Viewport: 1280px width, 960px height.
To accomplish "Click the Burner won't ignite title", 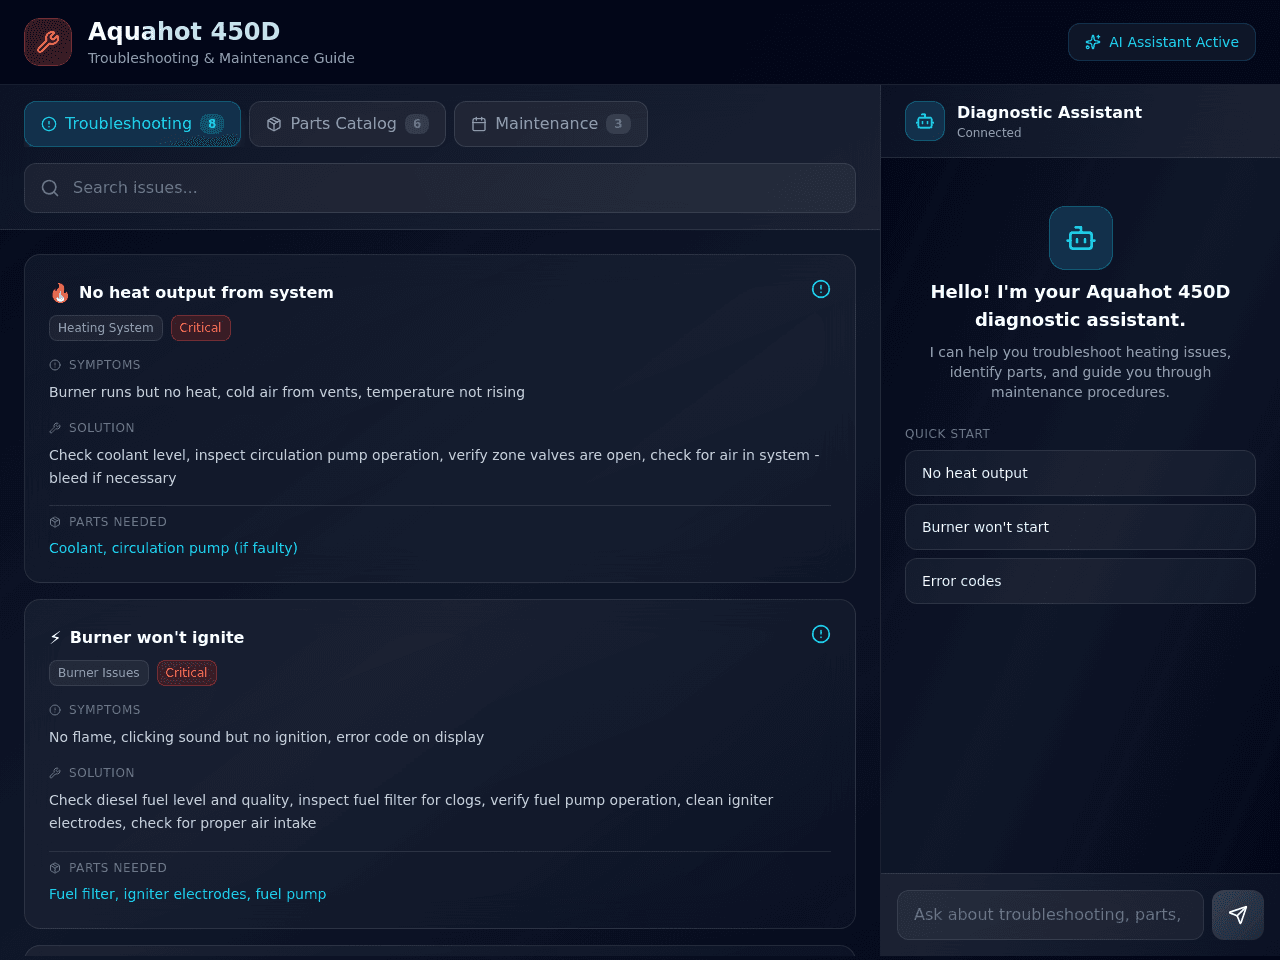I will [157, 637].
